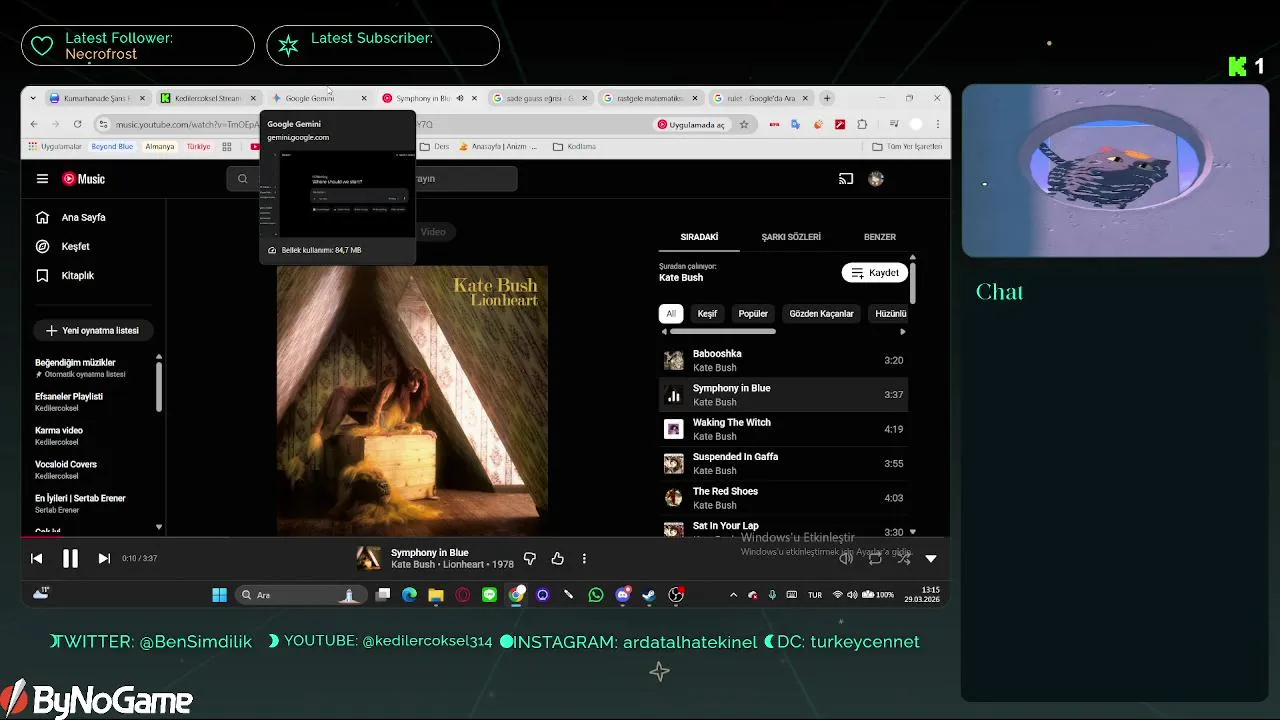Toggle repeat mode in player bar

(x=875, y=559)
